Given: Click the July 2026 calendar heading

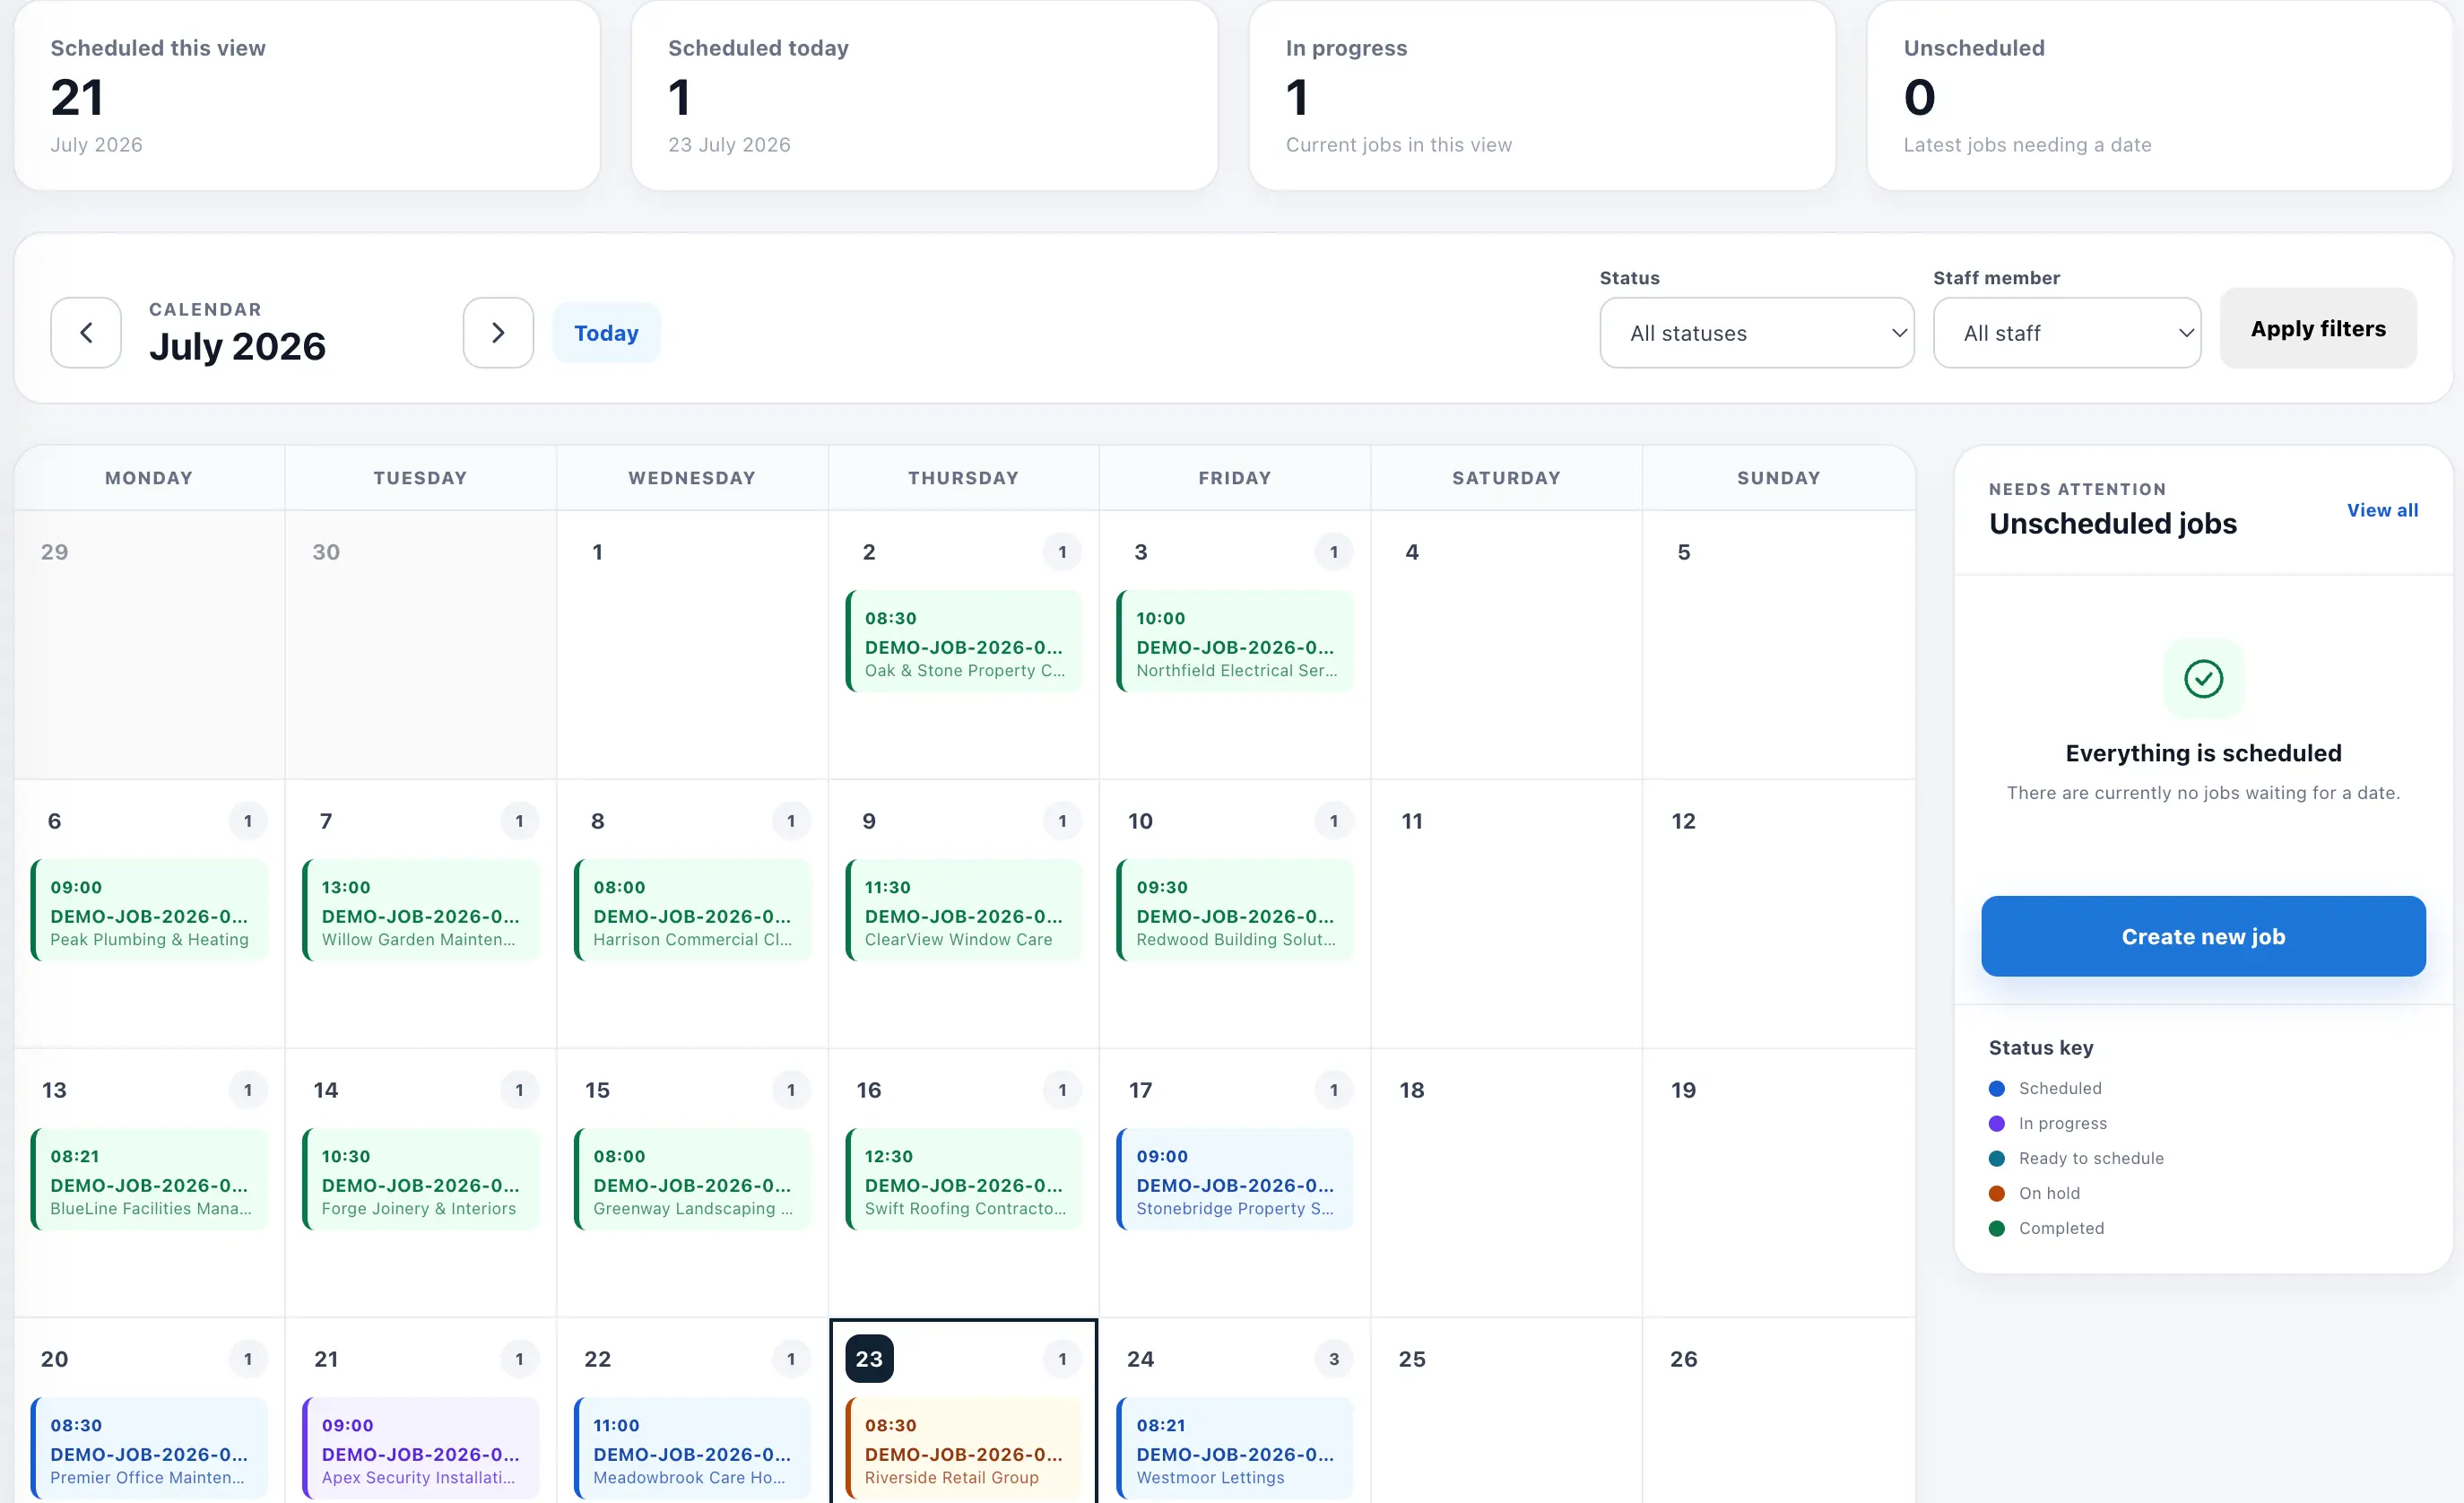Looking at the screenshot, I should click(237, 346).
